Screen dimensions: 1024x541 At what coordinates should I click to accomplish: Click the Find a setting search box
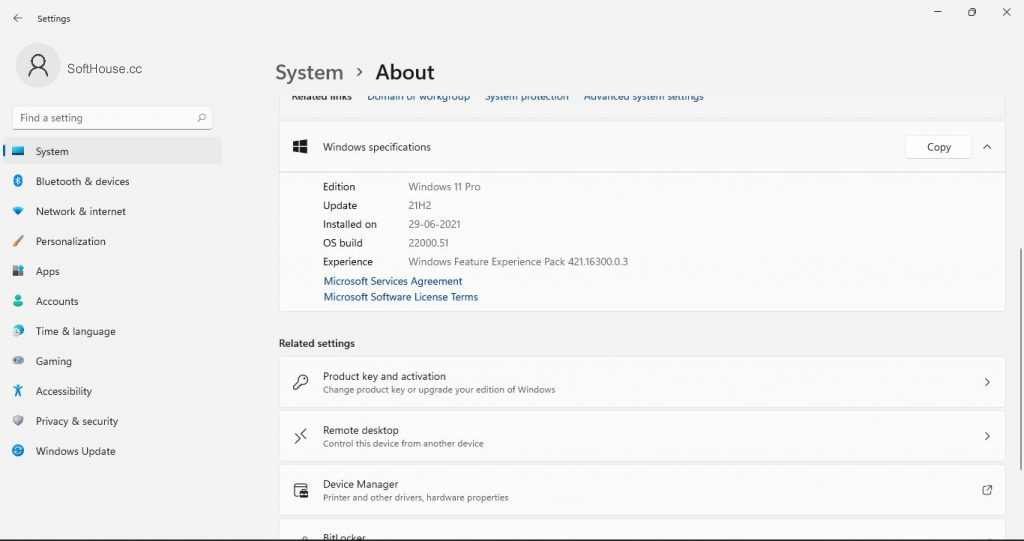click(x=112, y=118)
